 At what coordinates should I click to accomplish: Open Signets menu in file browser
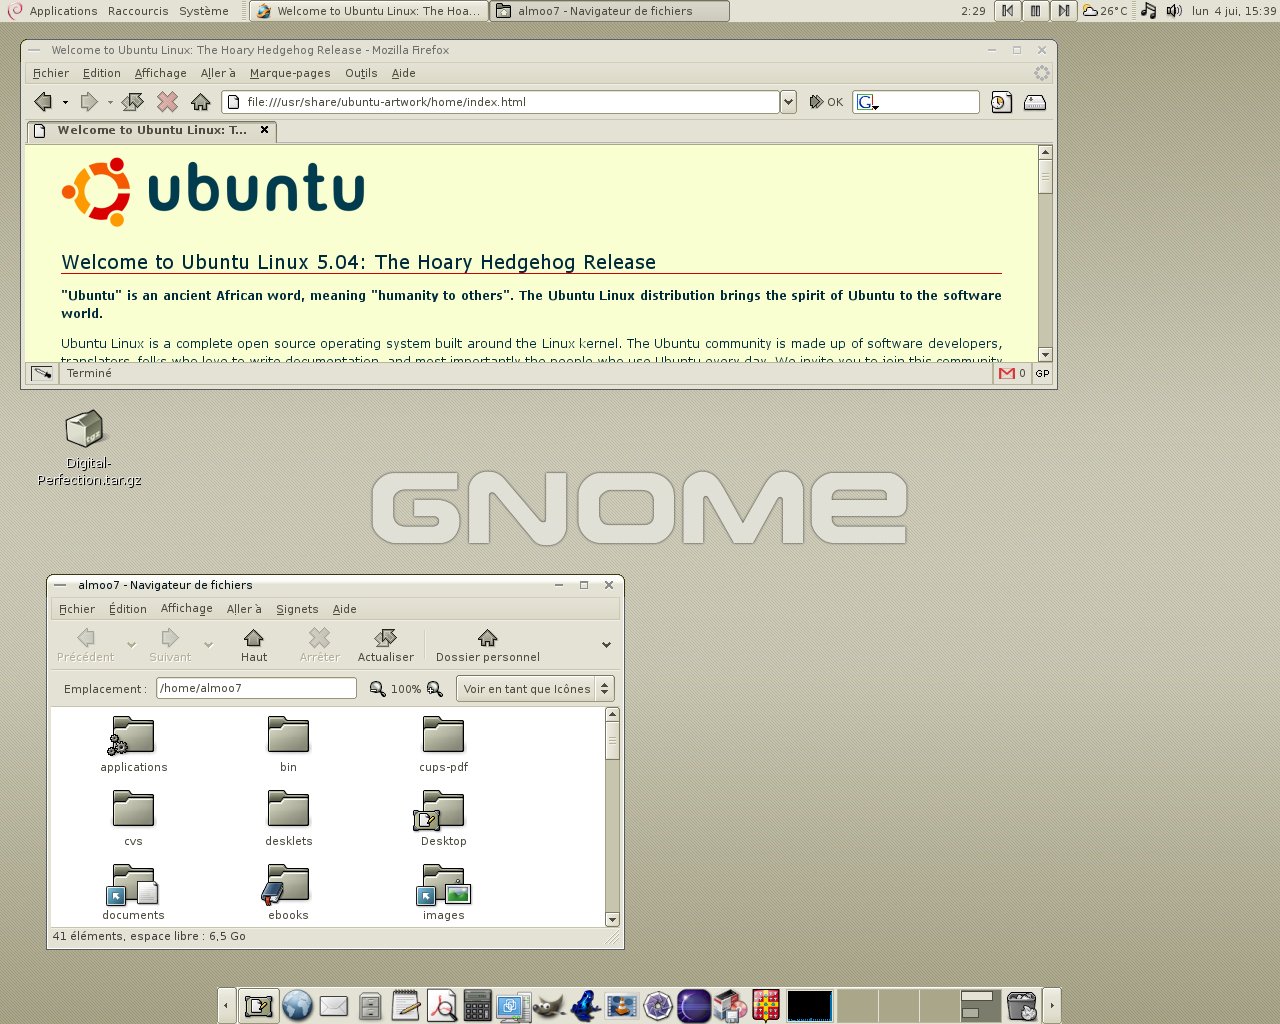click(x=297, y=609)
